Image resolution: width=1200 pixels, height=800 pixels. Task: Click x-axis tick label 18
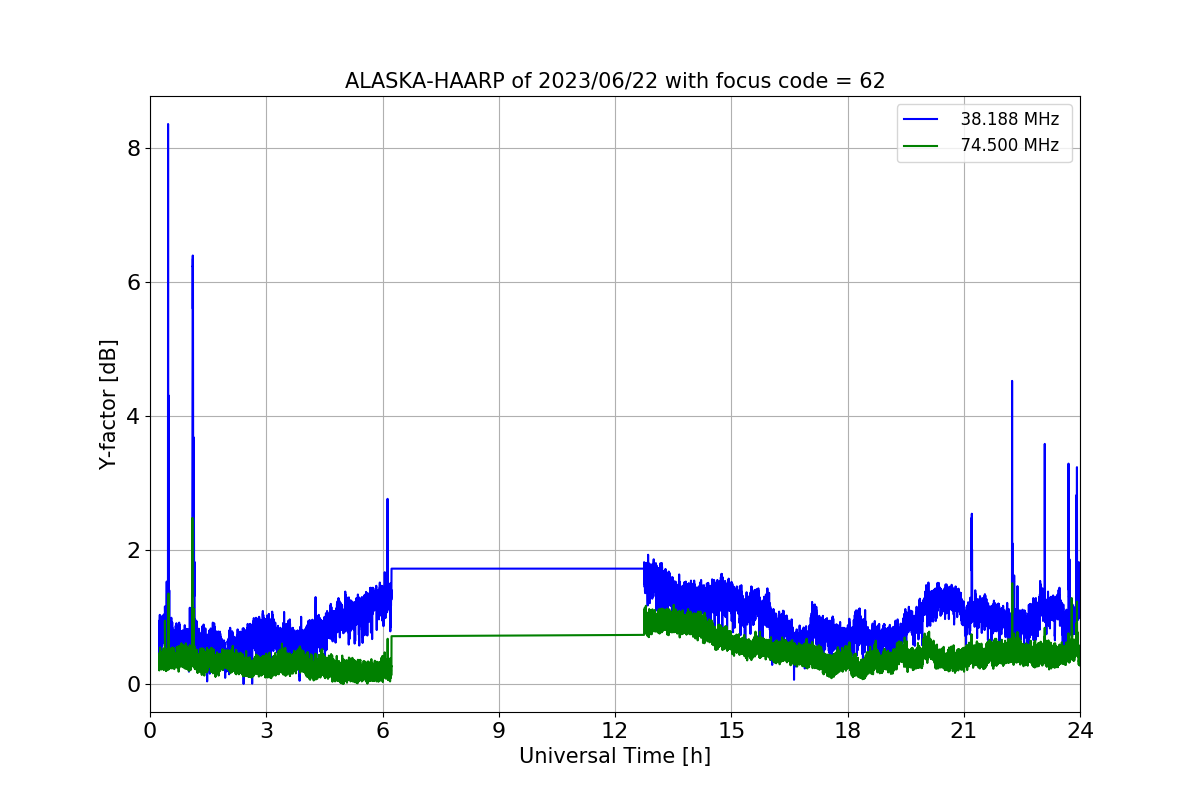pyautogui.click(x=848, y=730)
